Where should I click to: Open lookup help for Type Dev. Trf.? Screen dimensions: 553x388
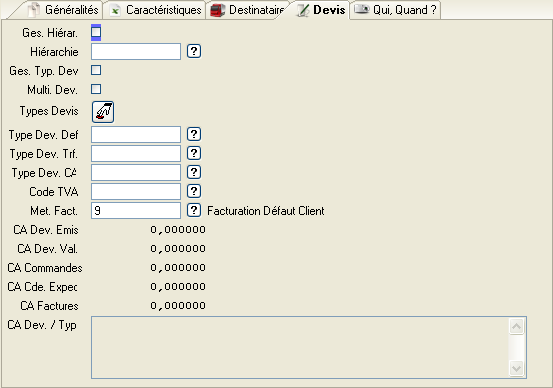coord(194,153)
